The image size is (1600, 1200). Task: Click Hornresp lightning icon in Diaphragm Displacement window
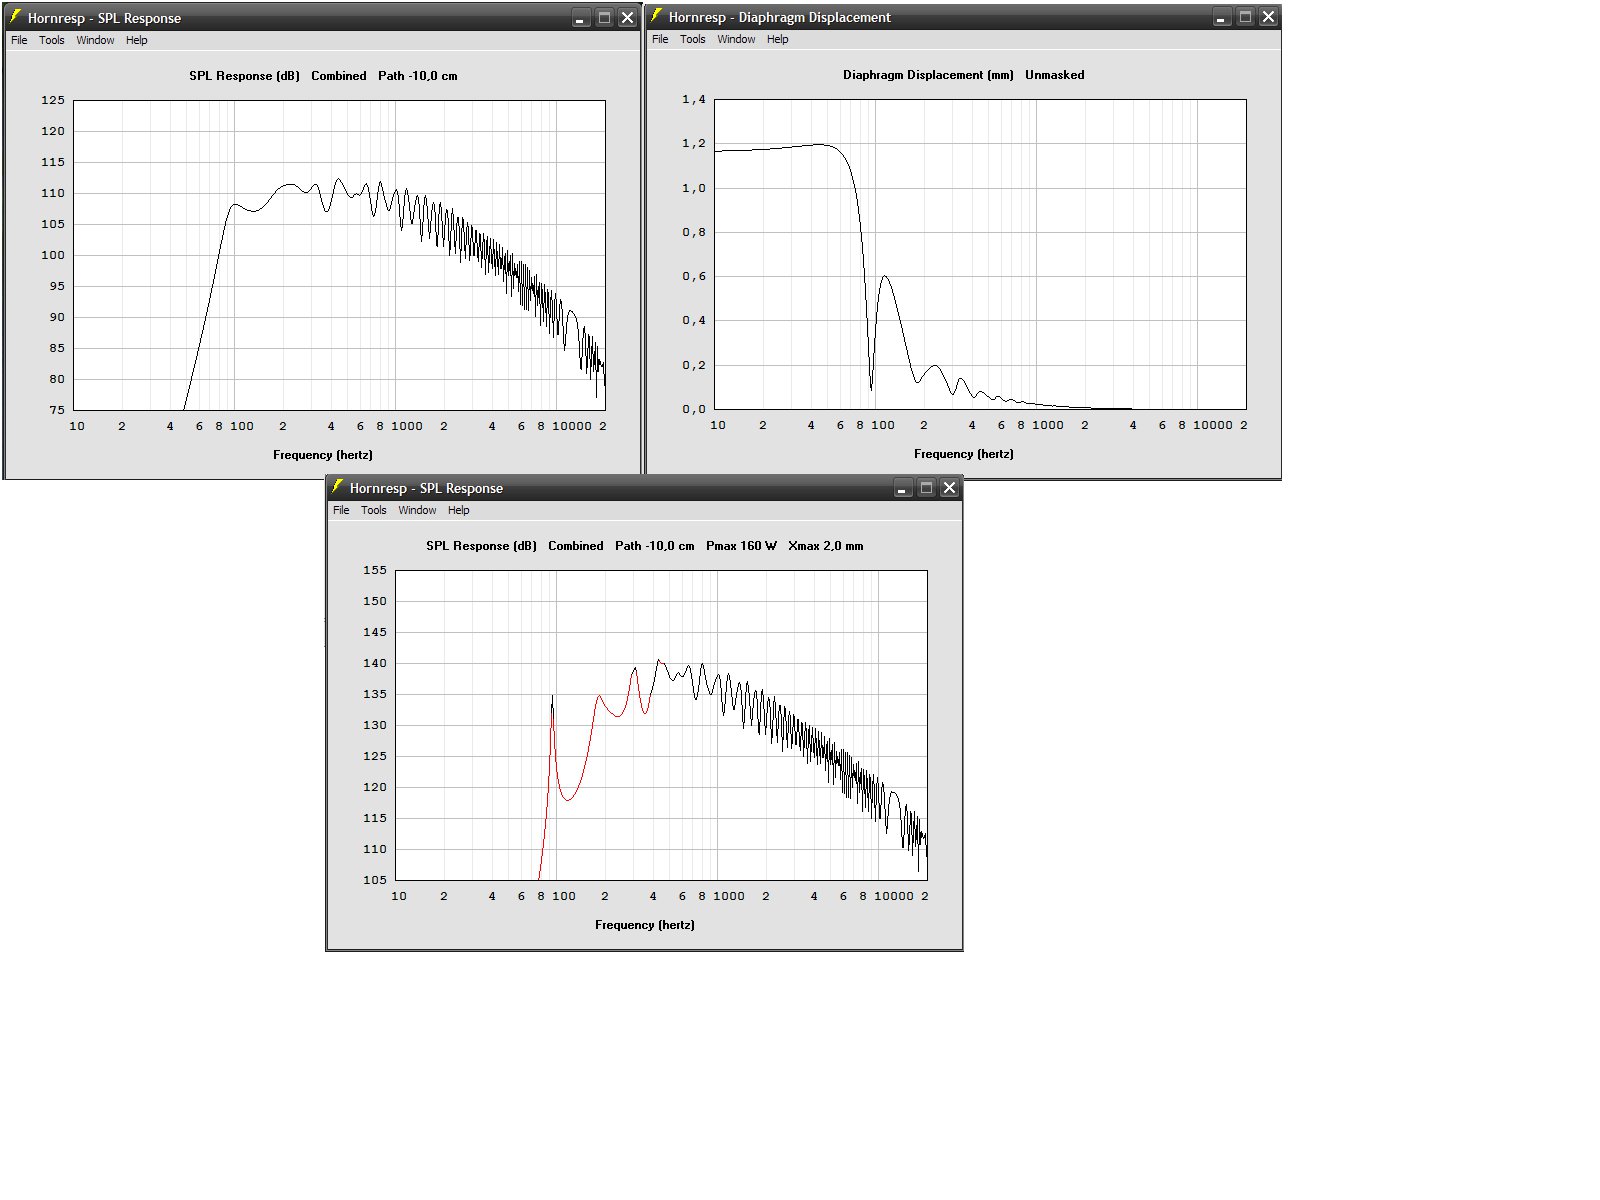[656, 16]
